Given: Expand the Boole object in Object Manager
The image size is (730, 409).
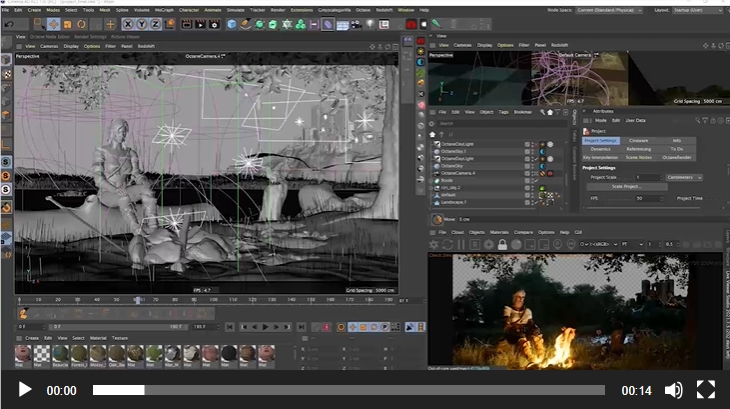Looking at the screenshot, I should 432,181.
